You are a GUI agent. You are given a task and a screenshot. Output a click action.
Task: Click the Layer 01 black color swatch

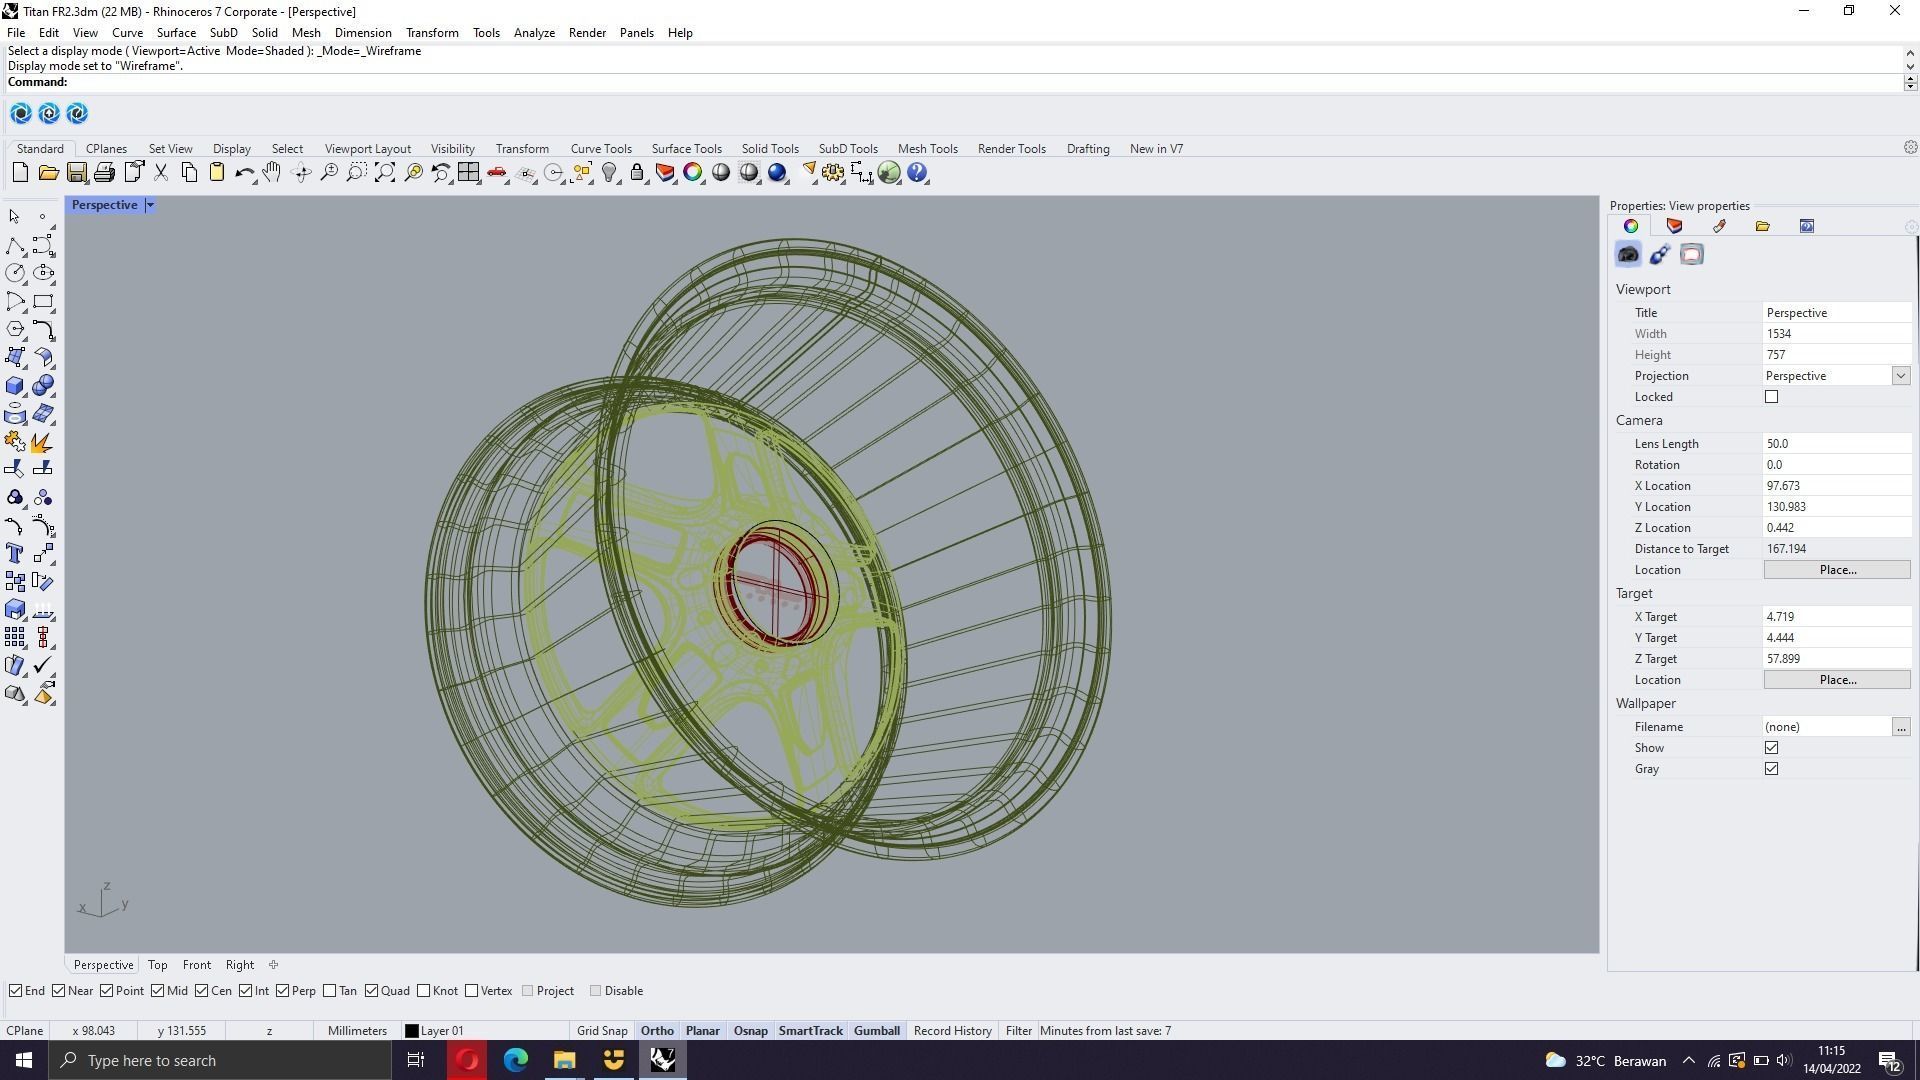point(411,1031)
